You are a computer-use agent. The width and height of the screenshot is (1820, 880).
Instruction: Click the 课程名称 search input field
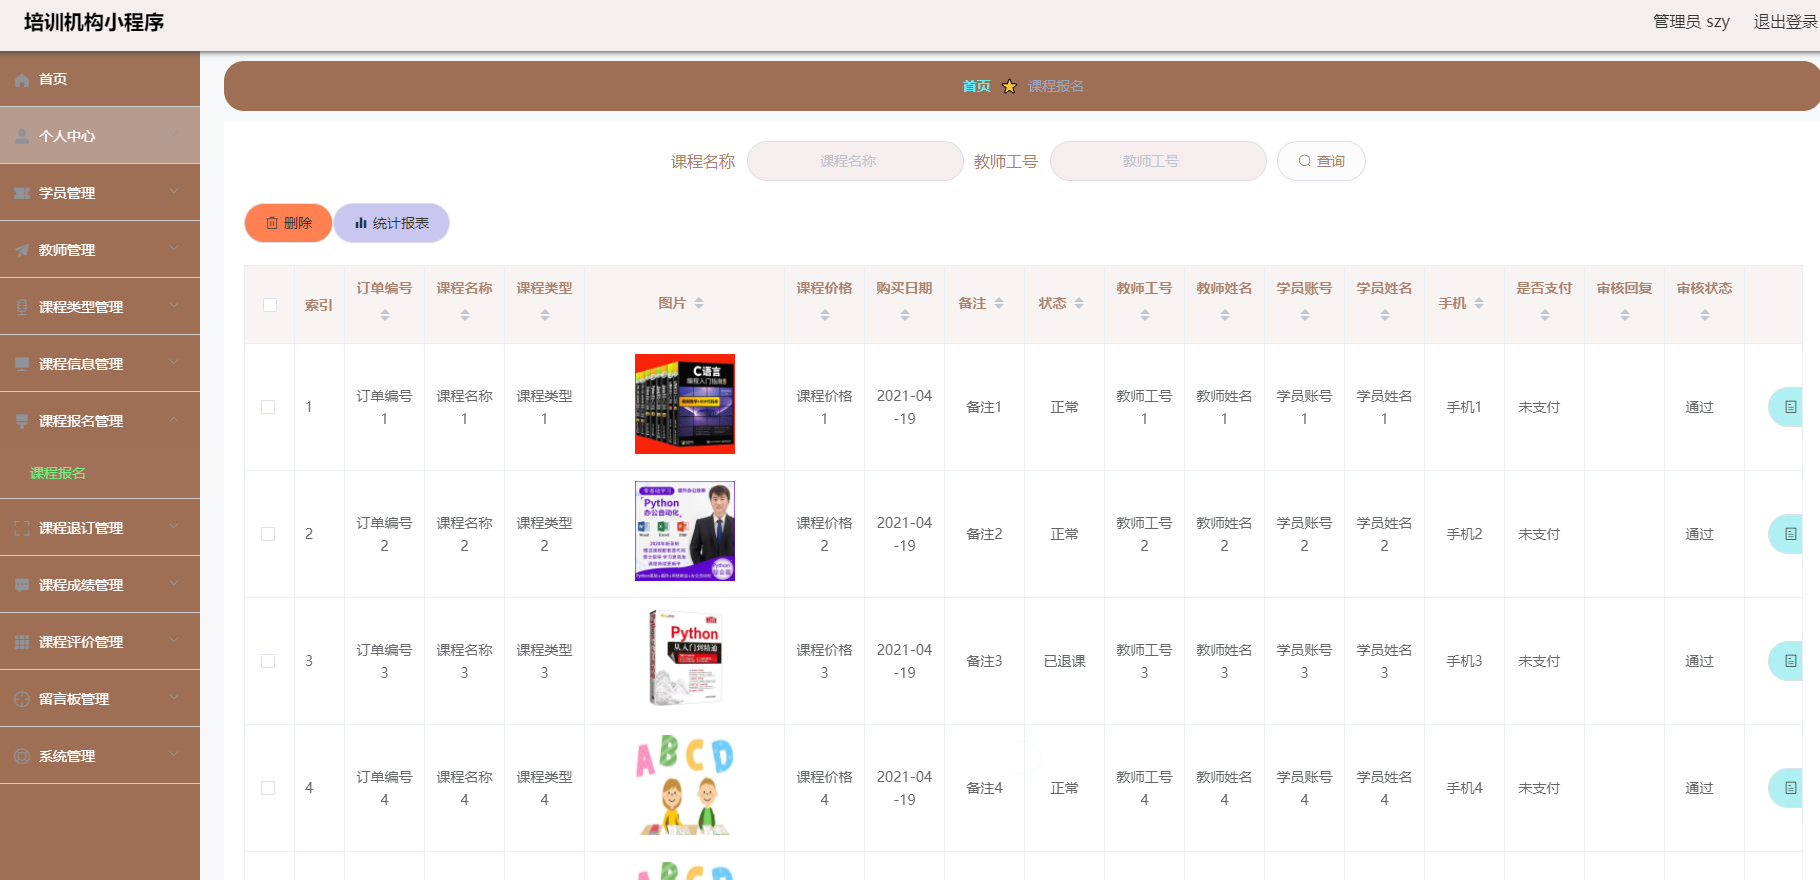(x=855, y=161)
